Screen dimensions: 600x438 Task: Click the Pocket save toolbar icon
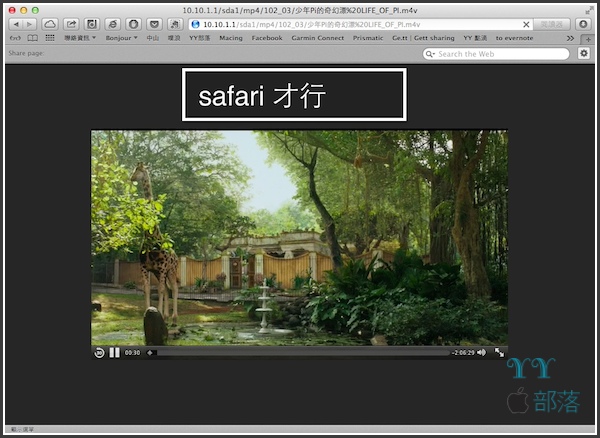pos(154,24)
